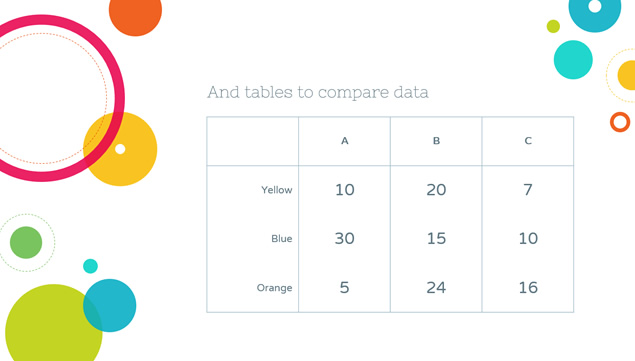The image size is (635, 361).
Task: Select the column C header cell
Action: coord(528,141)
